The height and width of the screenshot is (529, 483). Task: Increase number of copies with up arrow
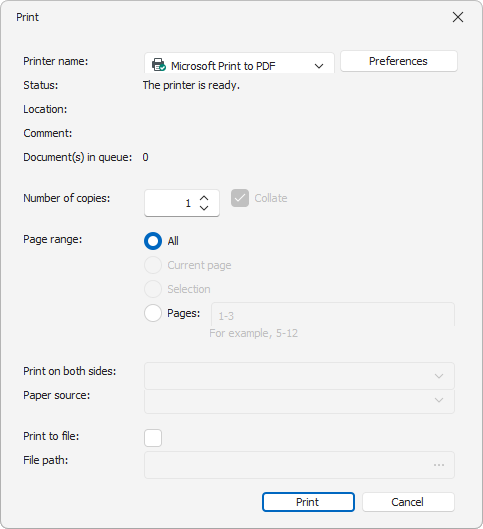204,198
